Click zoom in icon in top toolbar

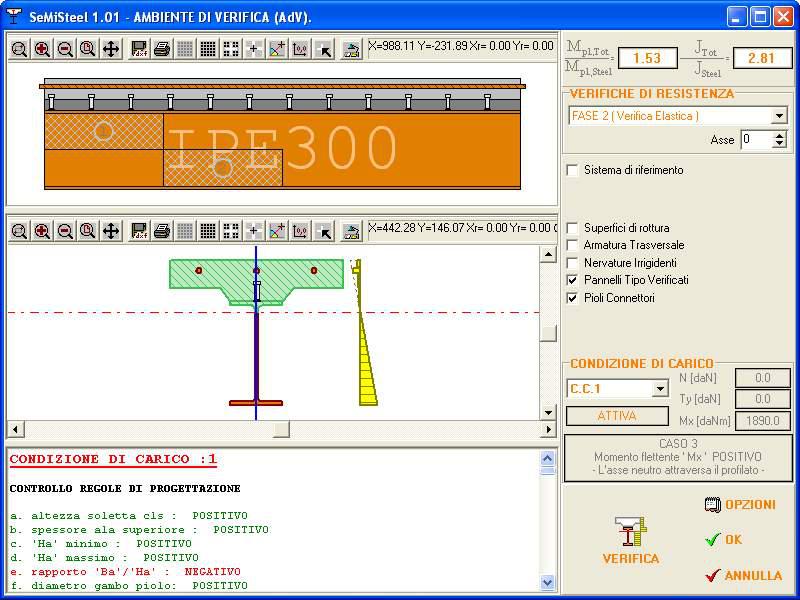click(42, 48)
